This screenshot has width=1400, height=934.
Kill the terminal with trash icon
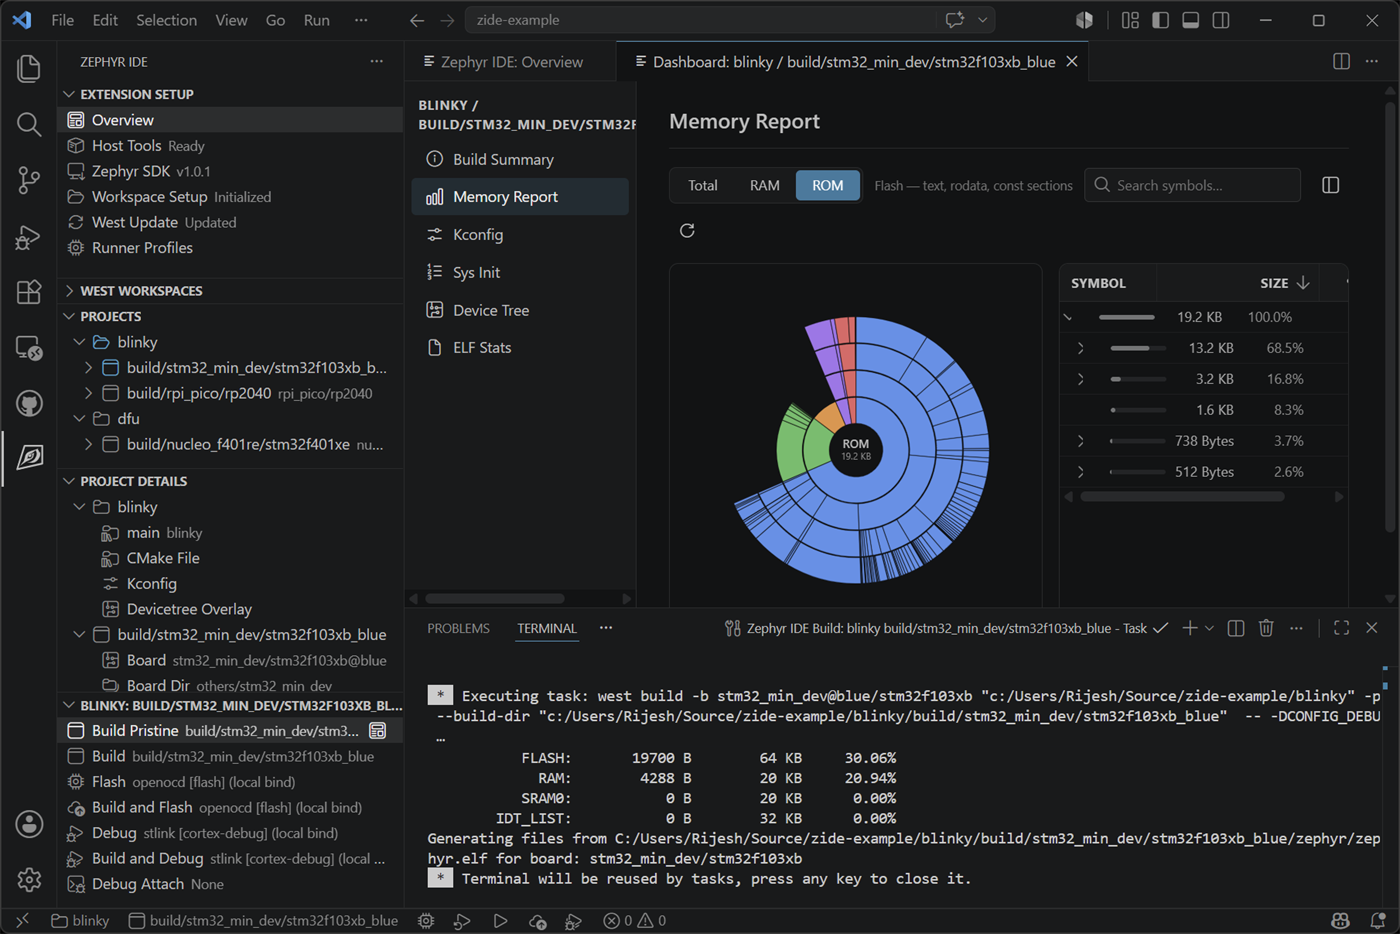click(1266, 628)
